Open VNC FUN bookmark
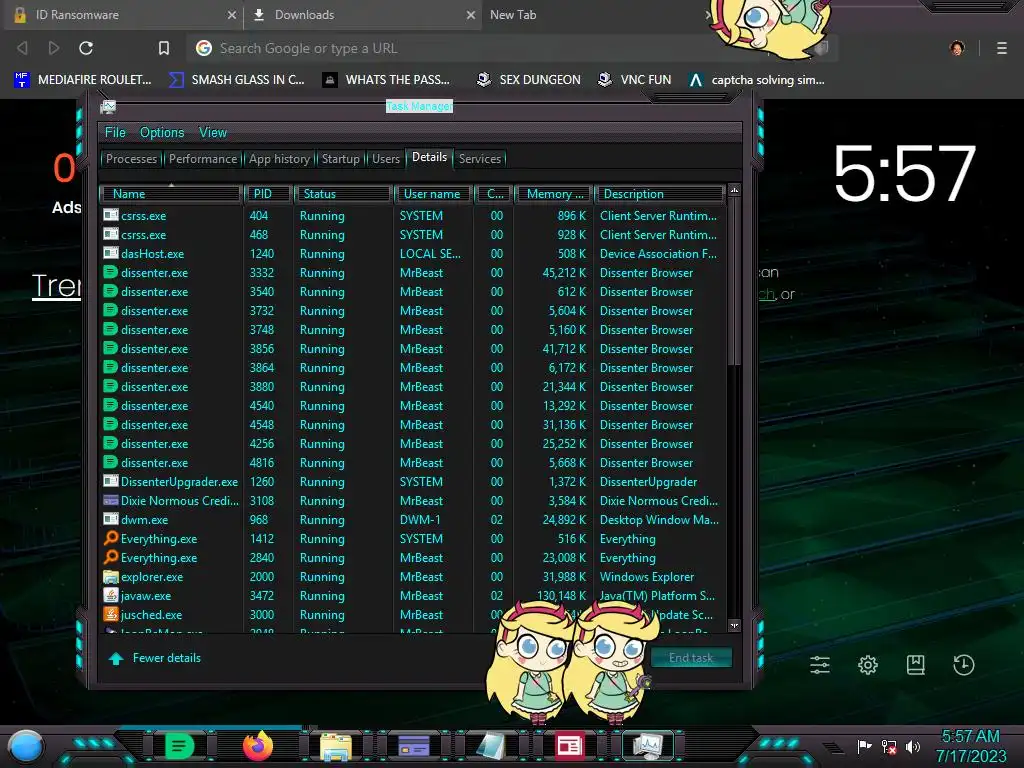This screenshot has width=1024, height=768. 635,80
